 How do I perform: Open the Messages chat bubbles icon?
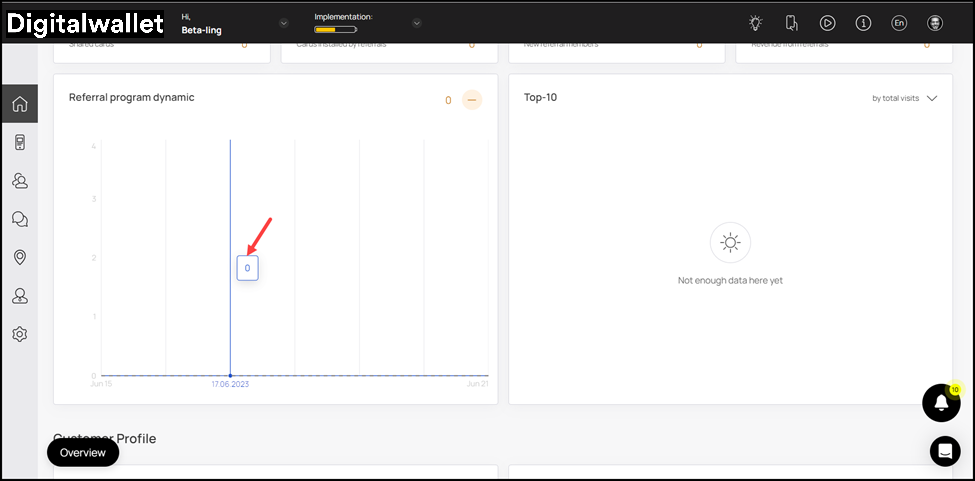(x=19, y=219)
